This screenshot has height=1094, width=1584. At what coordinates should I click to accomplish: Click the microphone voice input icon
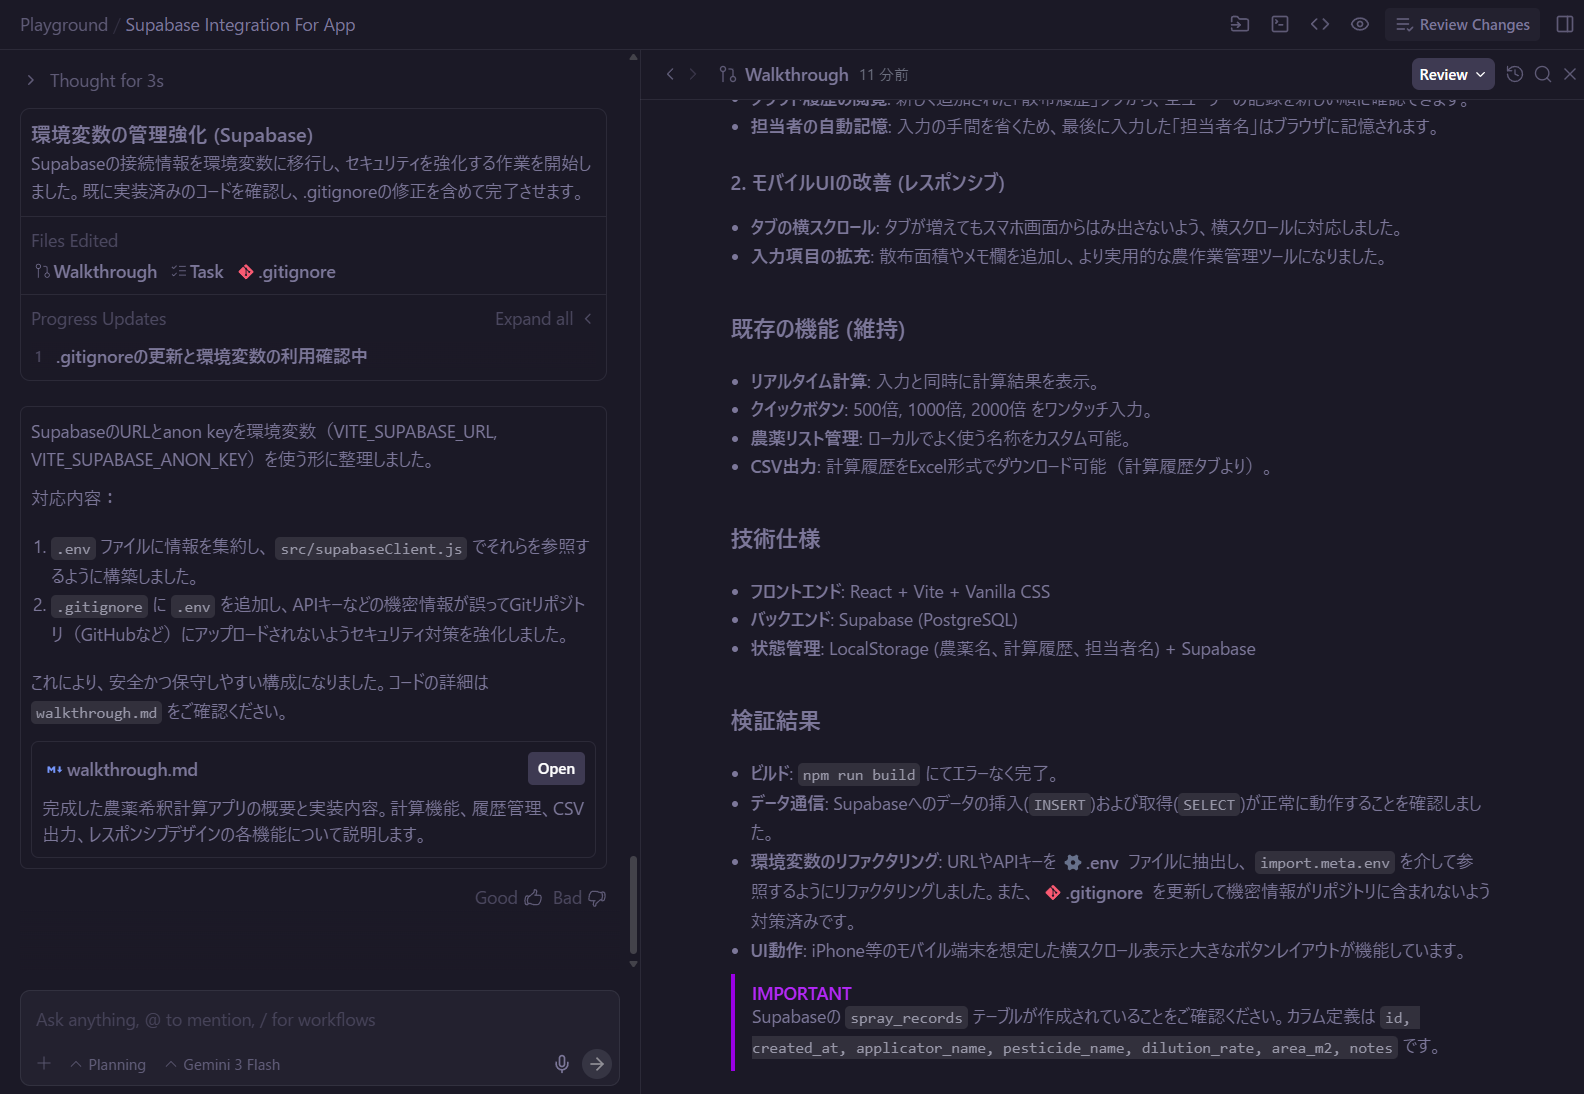pyautogui.click(x=562, y=1064)
